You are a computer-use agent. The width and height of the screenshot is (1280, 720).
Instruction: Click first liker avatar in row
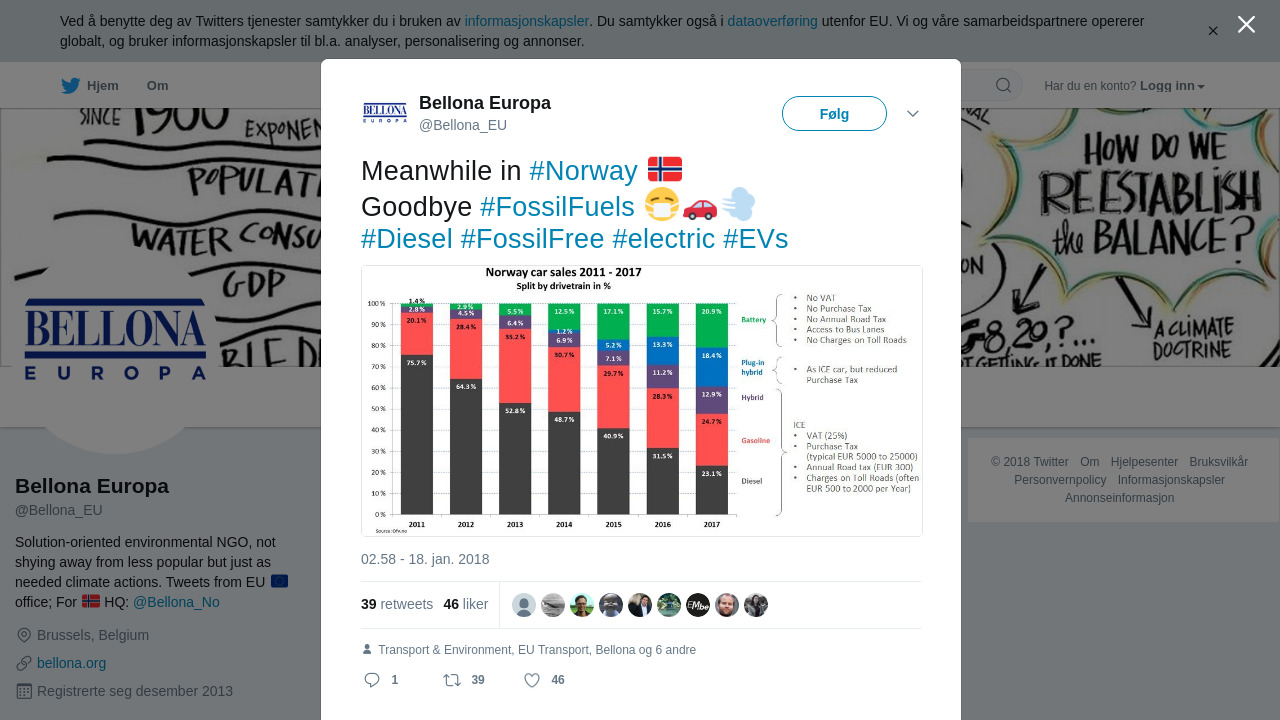(x=524, y=605)
